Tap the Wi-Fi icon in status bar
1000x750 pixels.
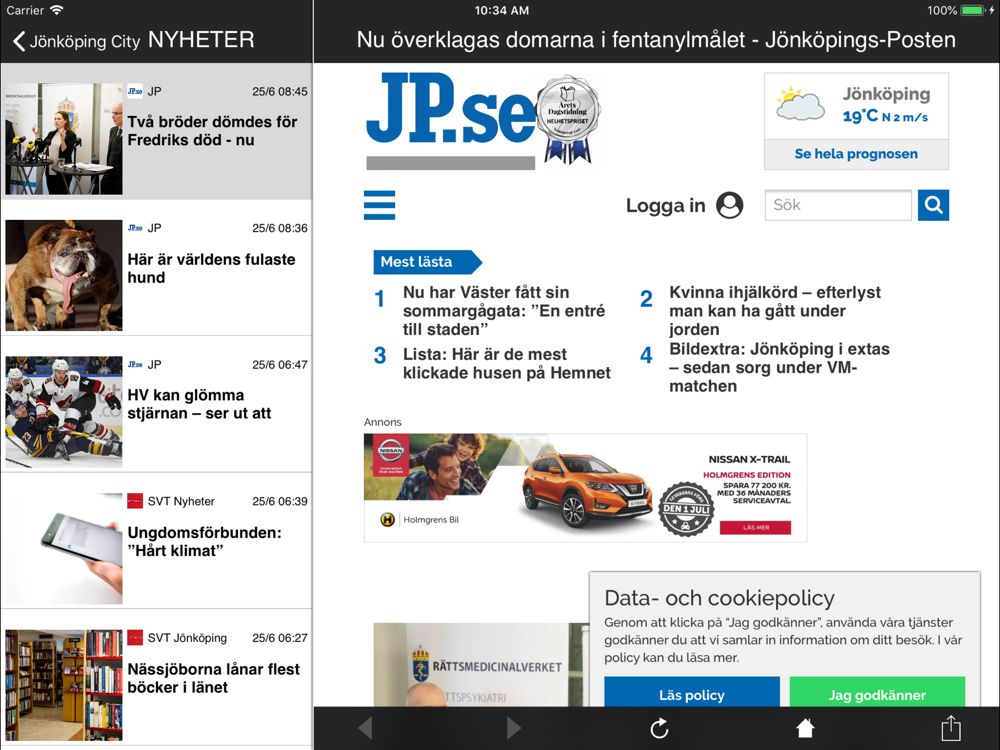57,10
